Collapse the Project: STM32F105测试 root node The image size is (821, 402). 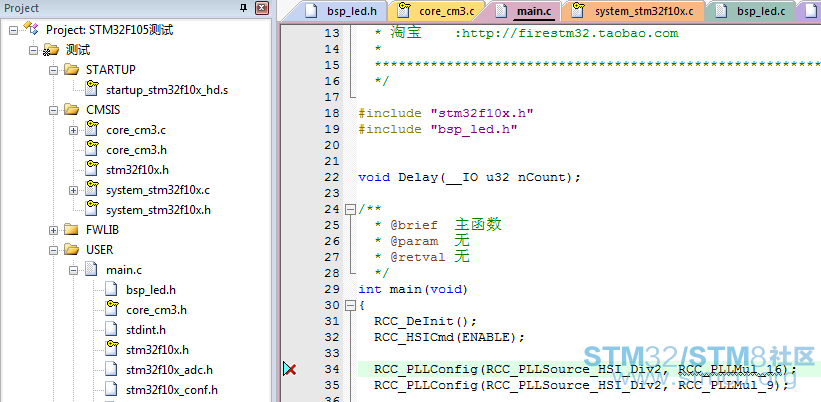14,30
